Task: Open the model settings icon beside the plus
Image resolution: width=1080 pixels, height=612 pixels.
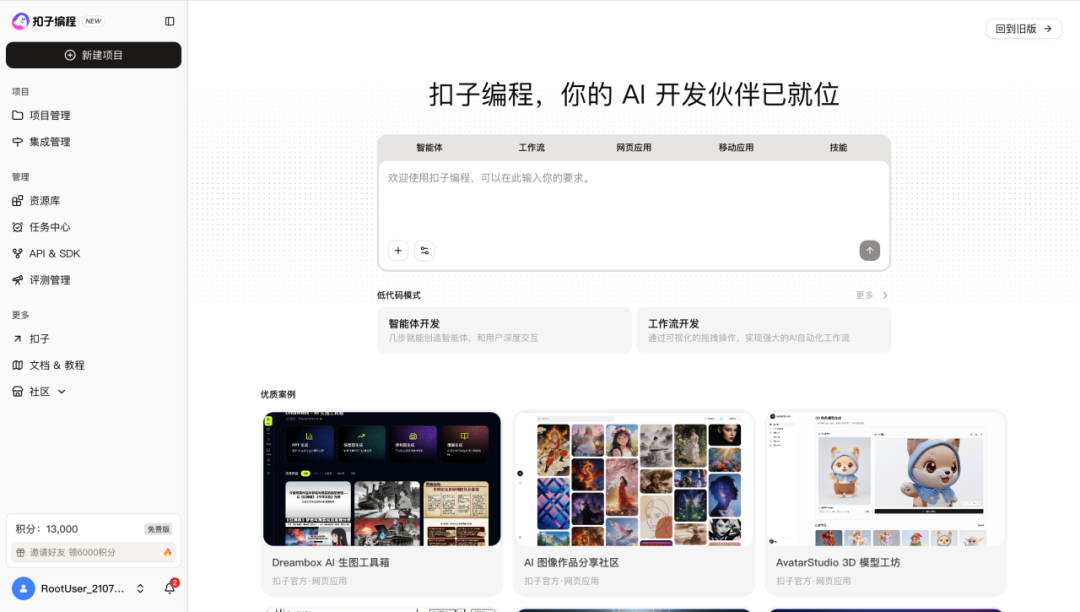Action: [424, 250]
